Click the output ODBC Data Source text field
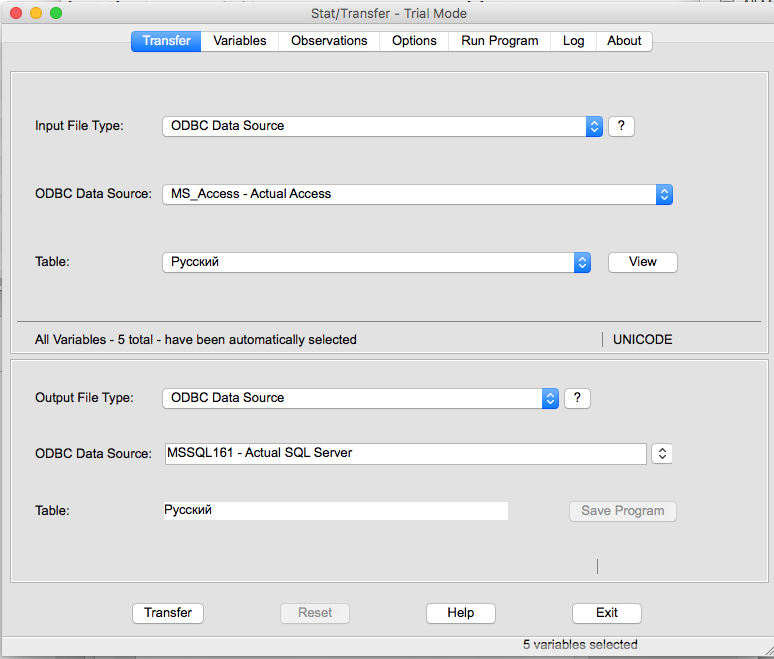The image size is (774, 659). (405, 454)
